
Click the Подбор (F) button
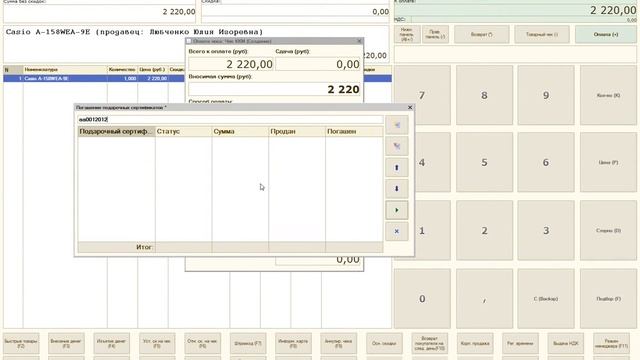point(608,299)
